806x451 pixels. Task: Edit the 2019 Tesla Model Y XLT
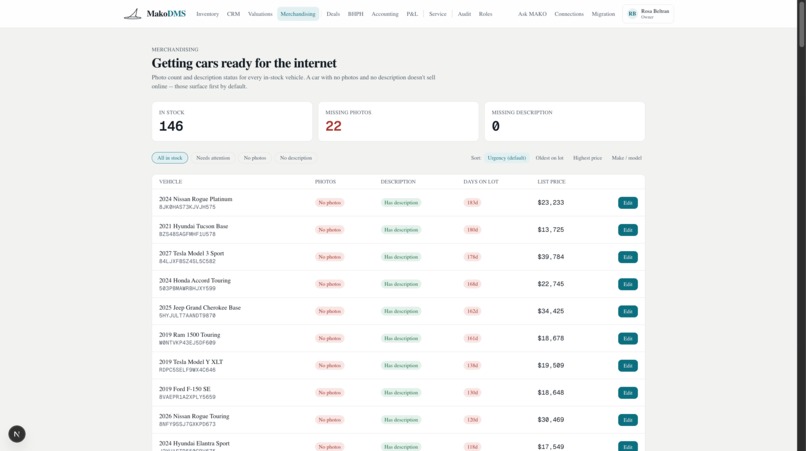[628, 366]
